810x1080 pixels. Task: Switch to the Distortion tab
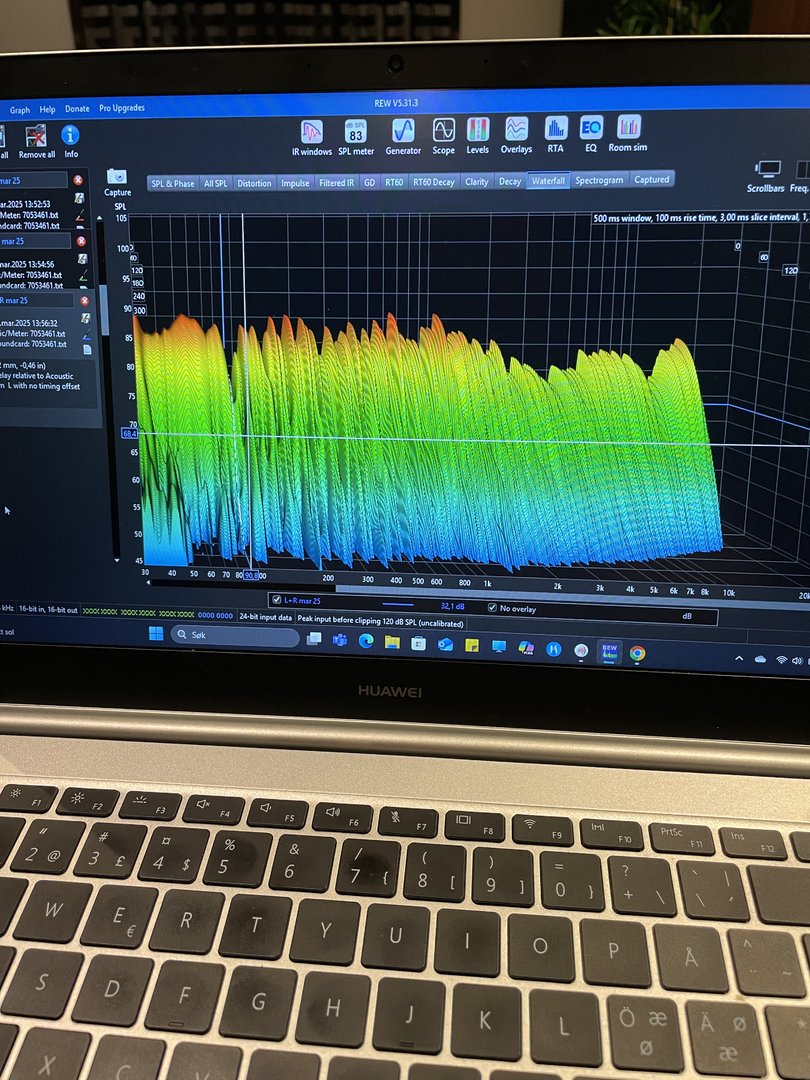coord(254,183)
